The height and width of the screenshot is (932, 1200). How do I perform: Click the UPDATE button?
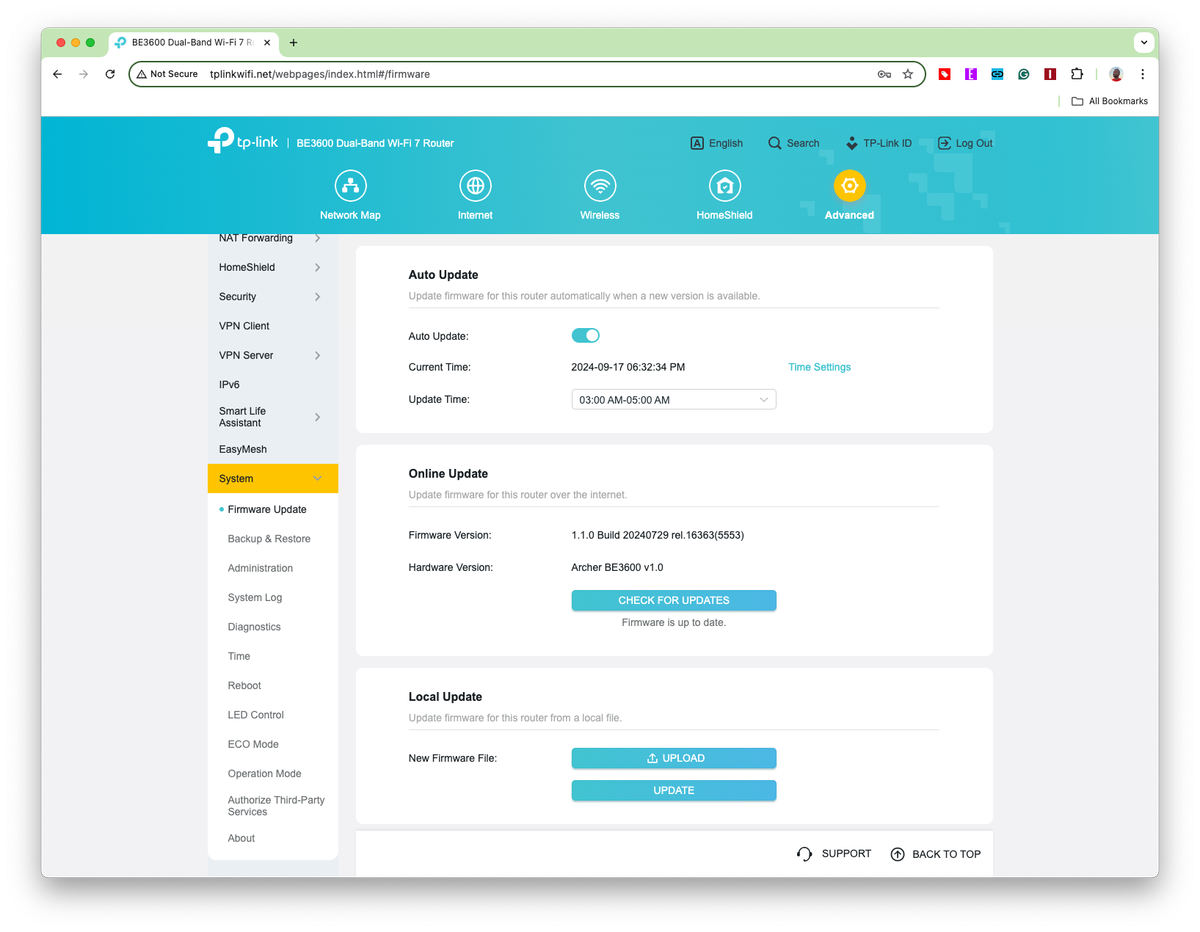(673, 790)
